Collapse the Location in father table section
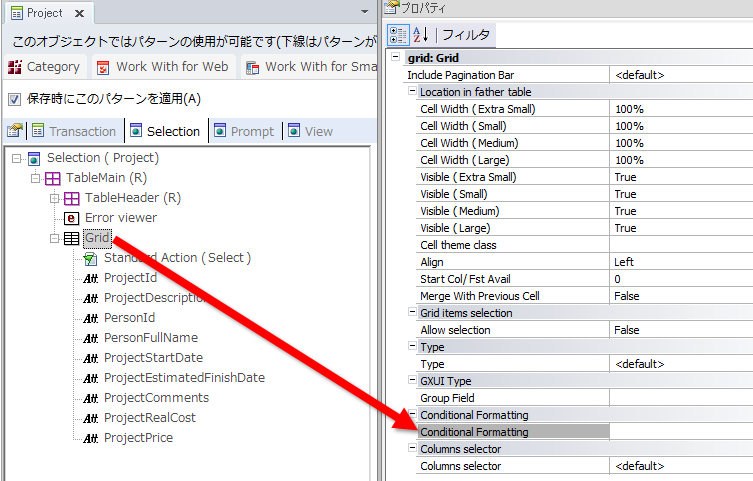The image size is (753, 481). pyautogui.click(x=411, y=92)
